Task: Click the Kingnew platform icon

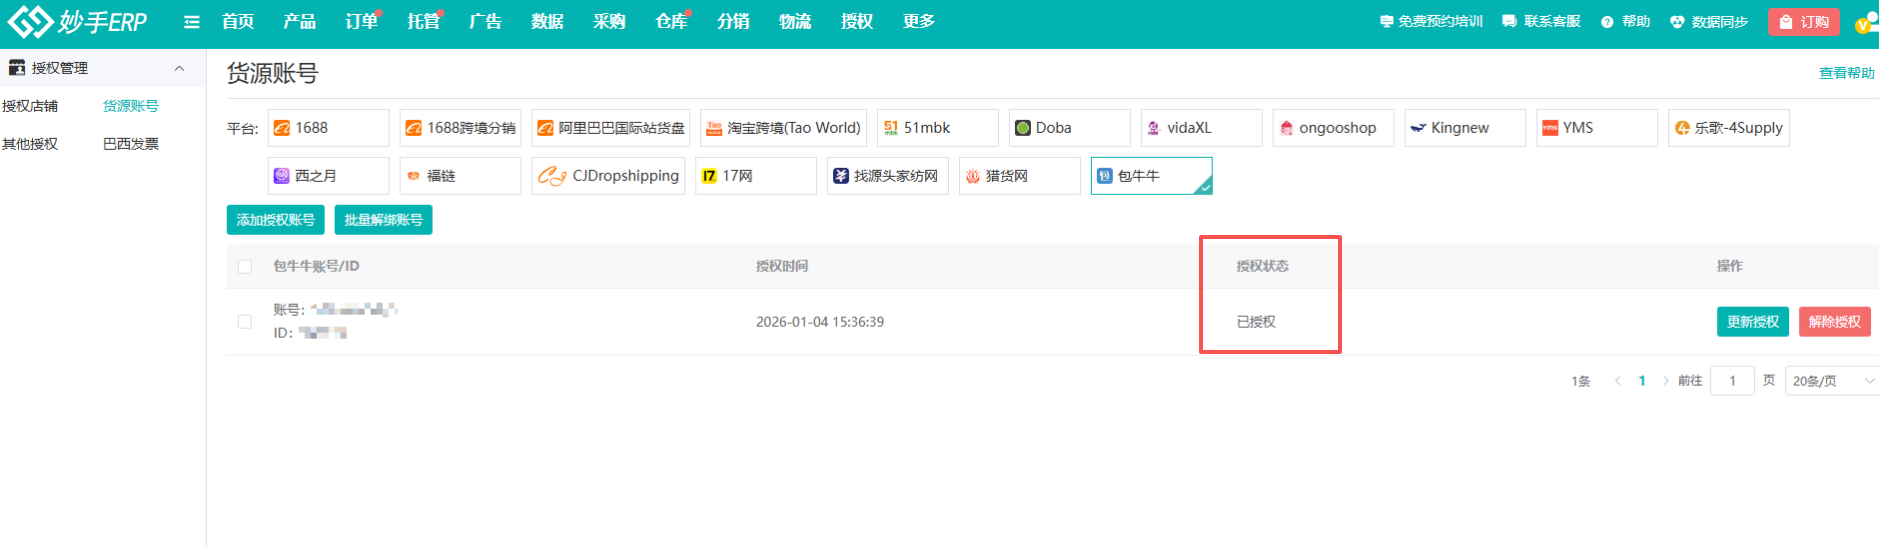Action: point(1418,128)
